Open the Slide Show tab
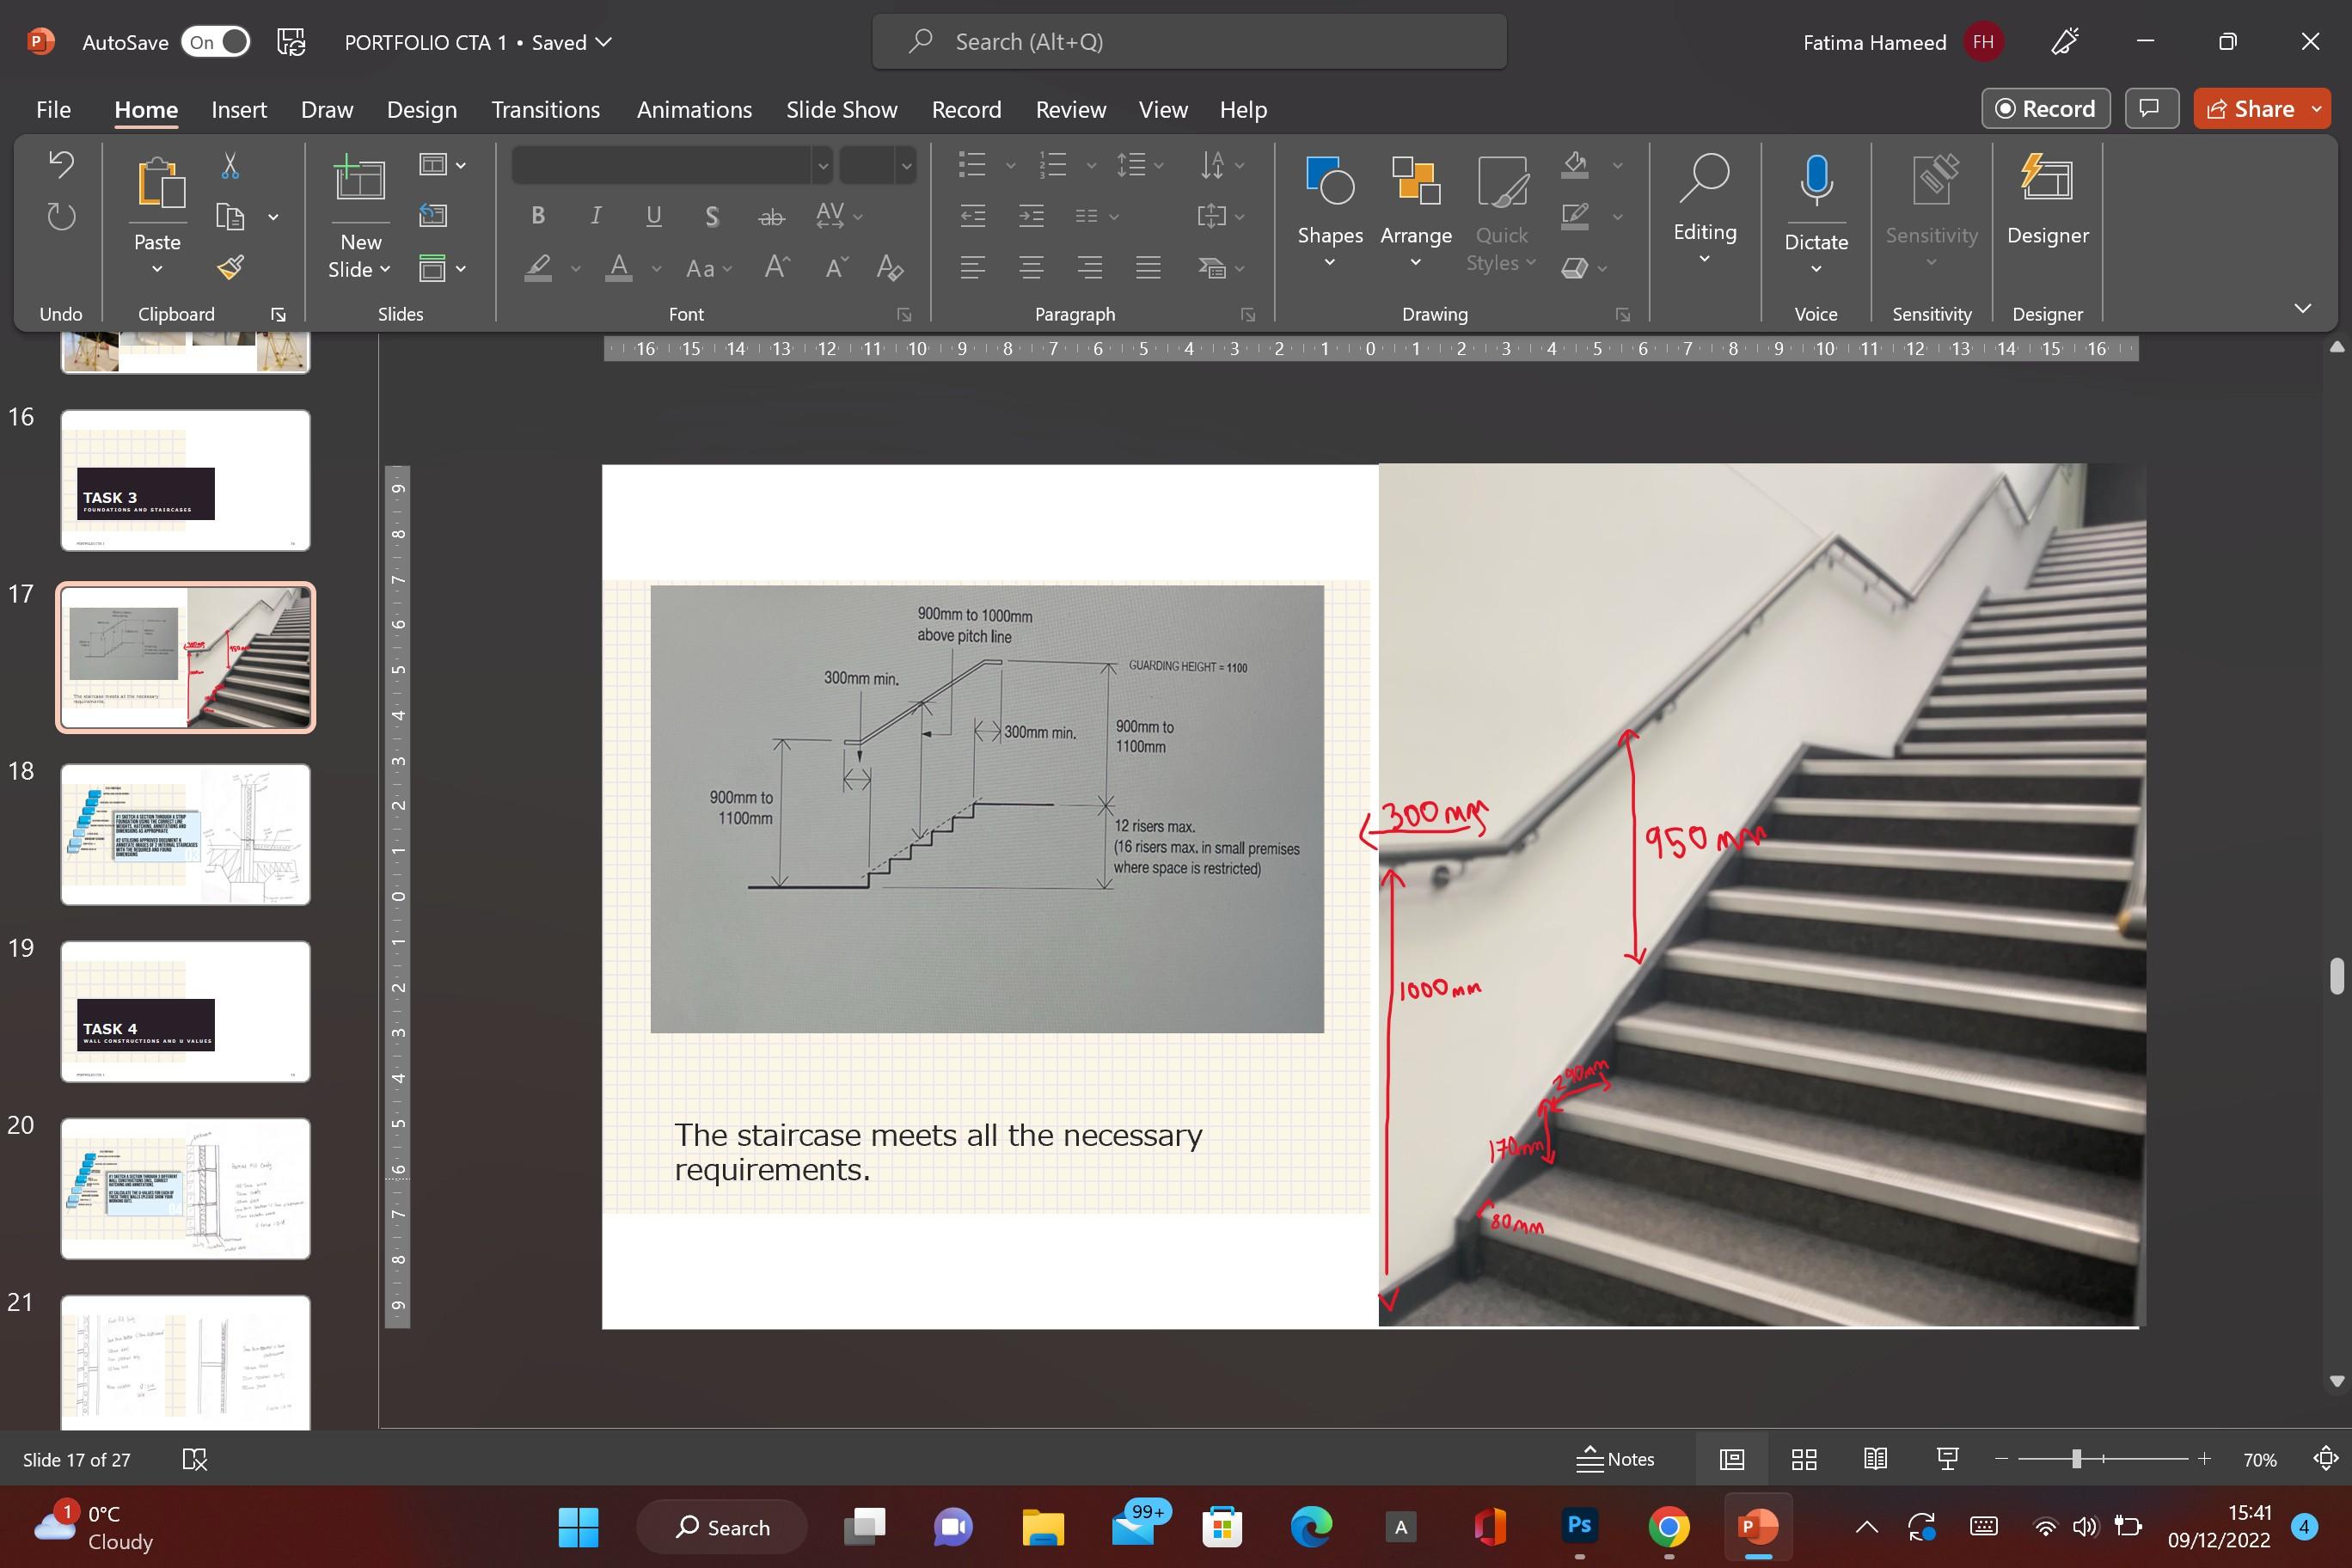Image resolution: width=2352 pixels, height=1568 pixels. 841,109
